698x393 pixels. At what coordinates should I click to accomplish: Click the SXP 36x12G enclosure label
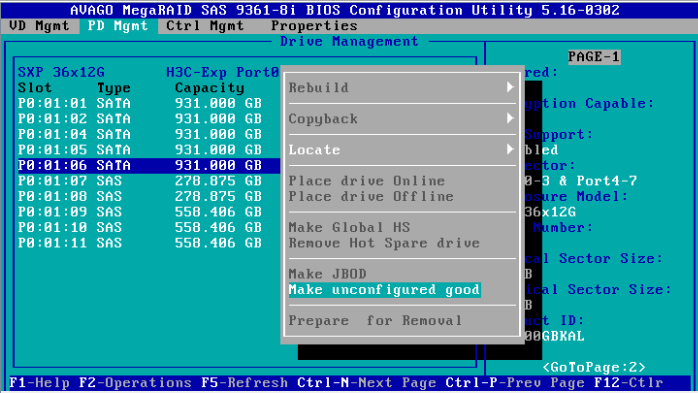pyautogui.click(x=61, y=72)
